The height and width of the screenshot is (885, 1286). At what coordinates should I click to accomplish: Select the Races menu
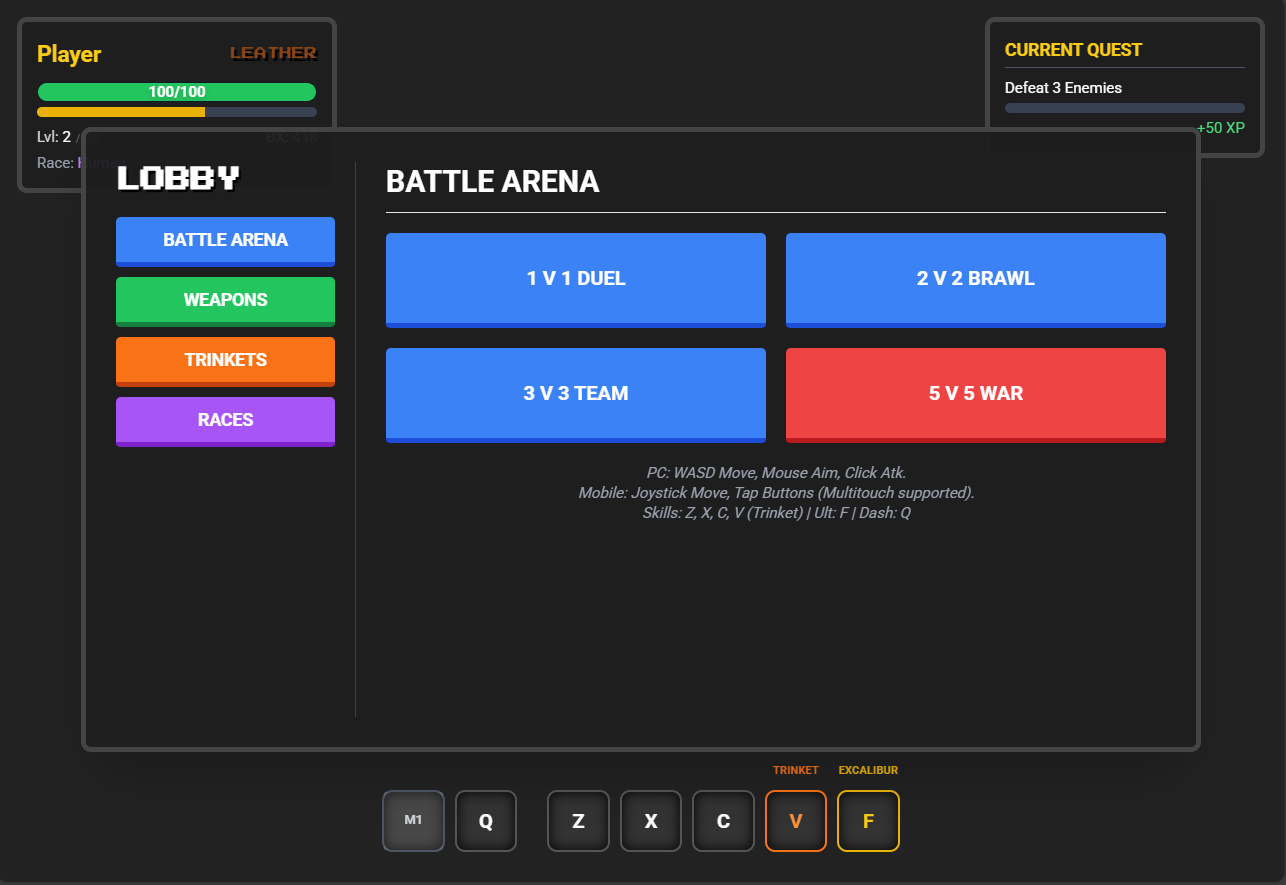[225, 421]
